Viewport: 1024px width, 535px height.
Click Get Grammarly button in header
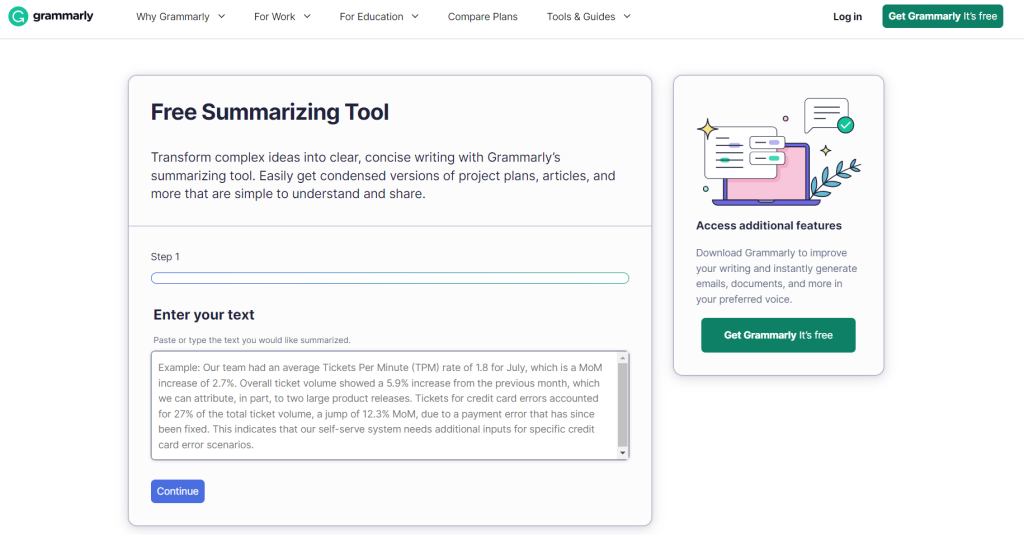click(942, 16)
